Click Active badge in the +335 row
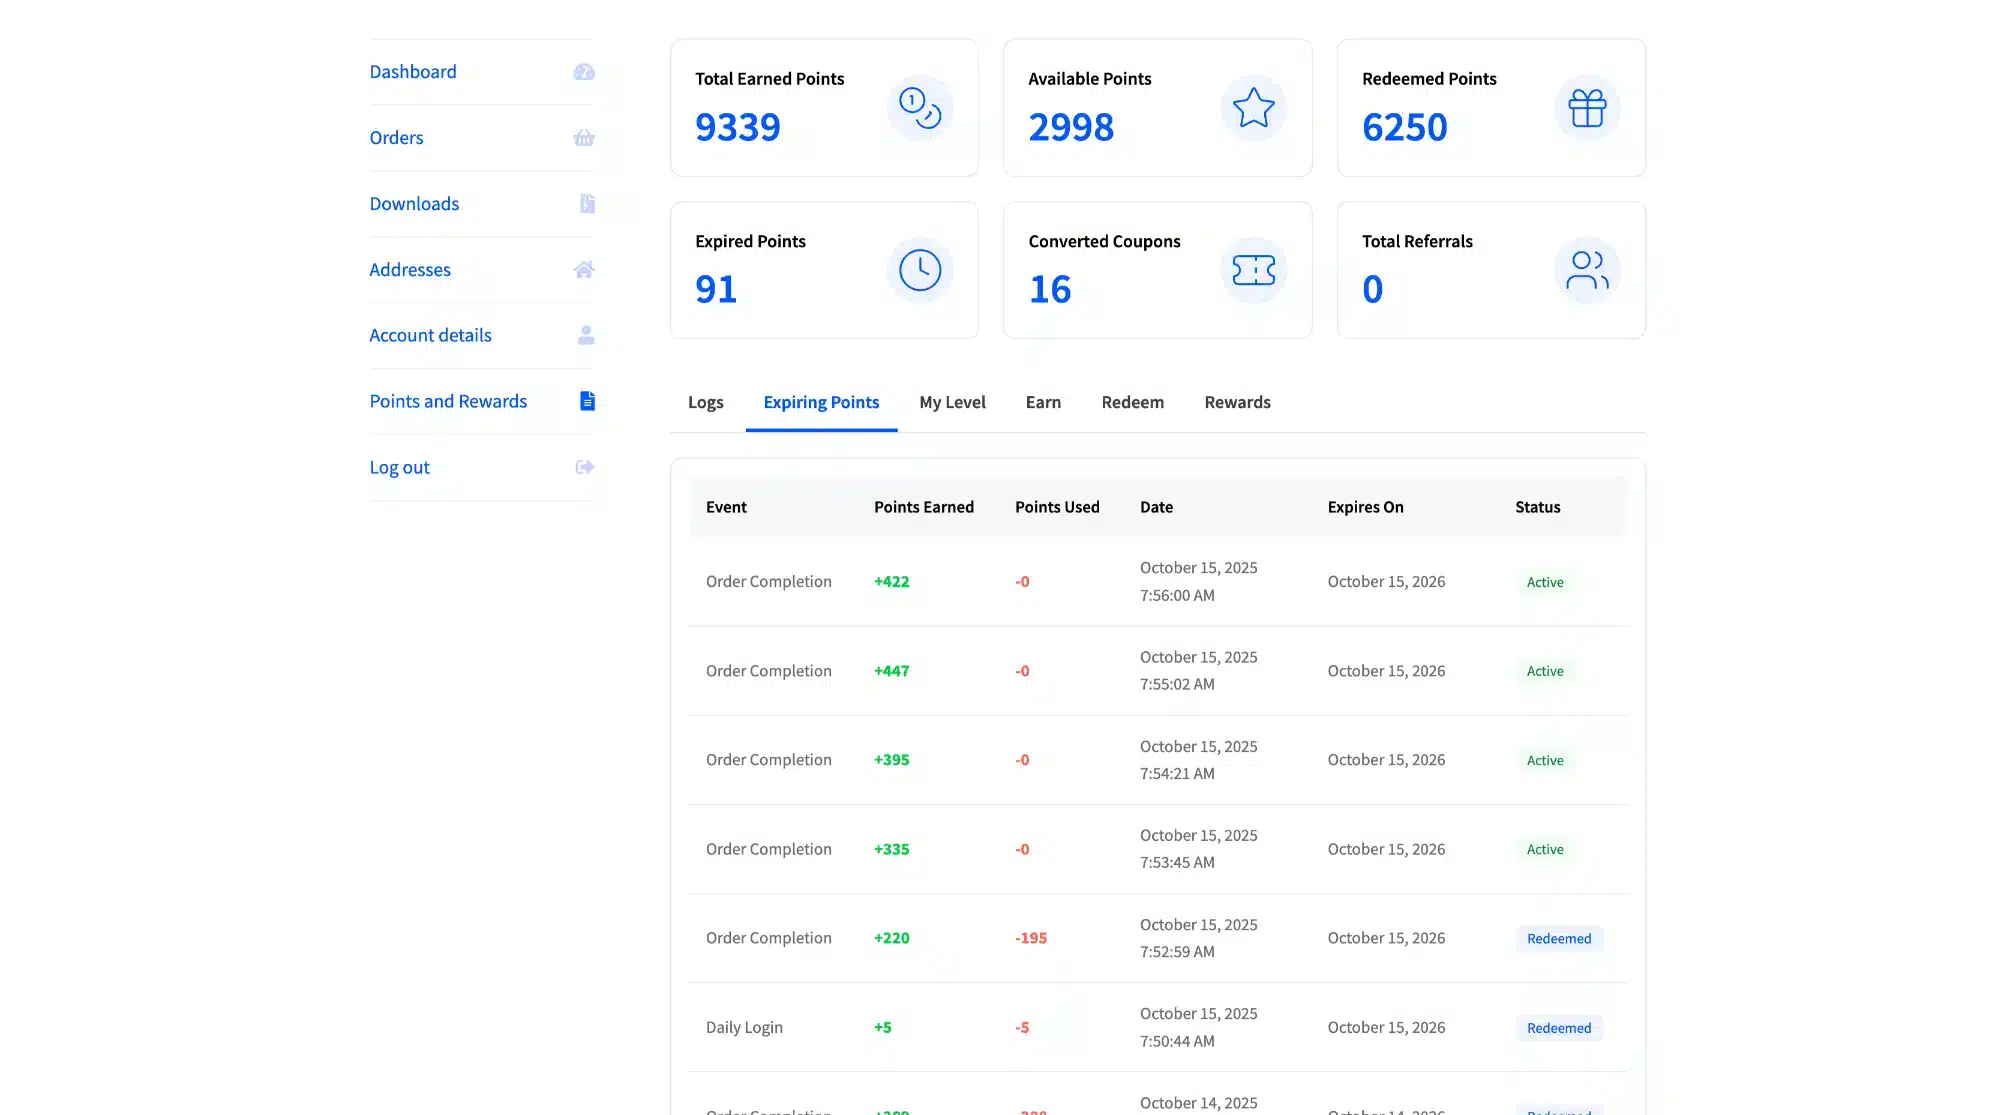 tap(1545, 849)
